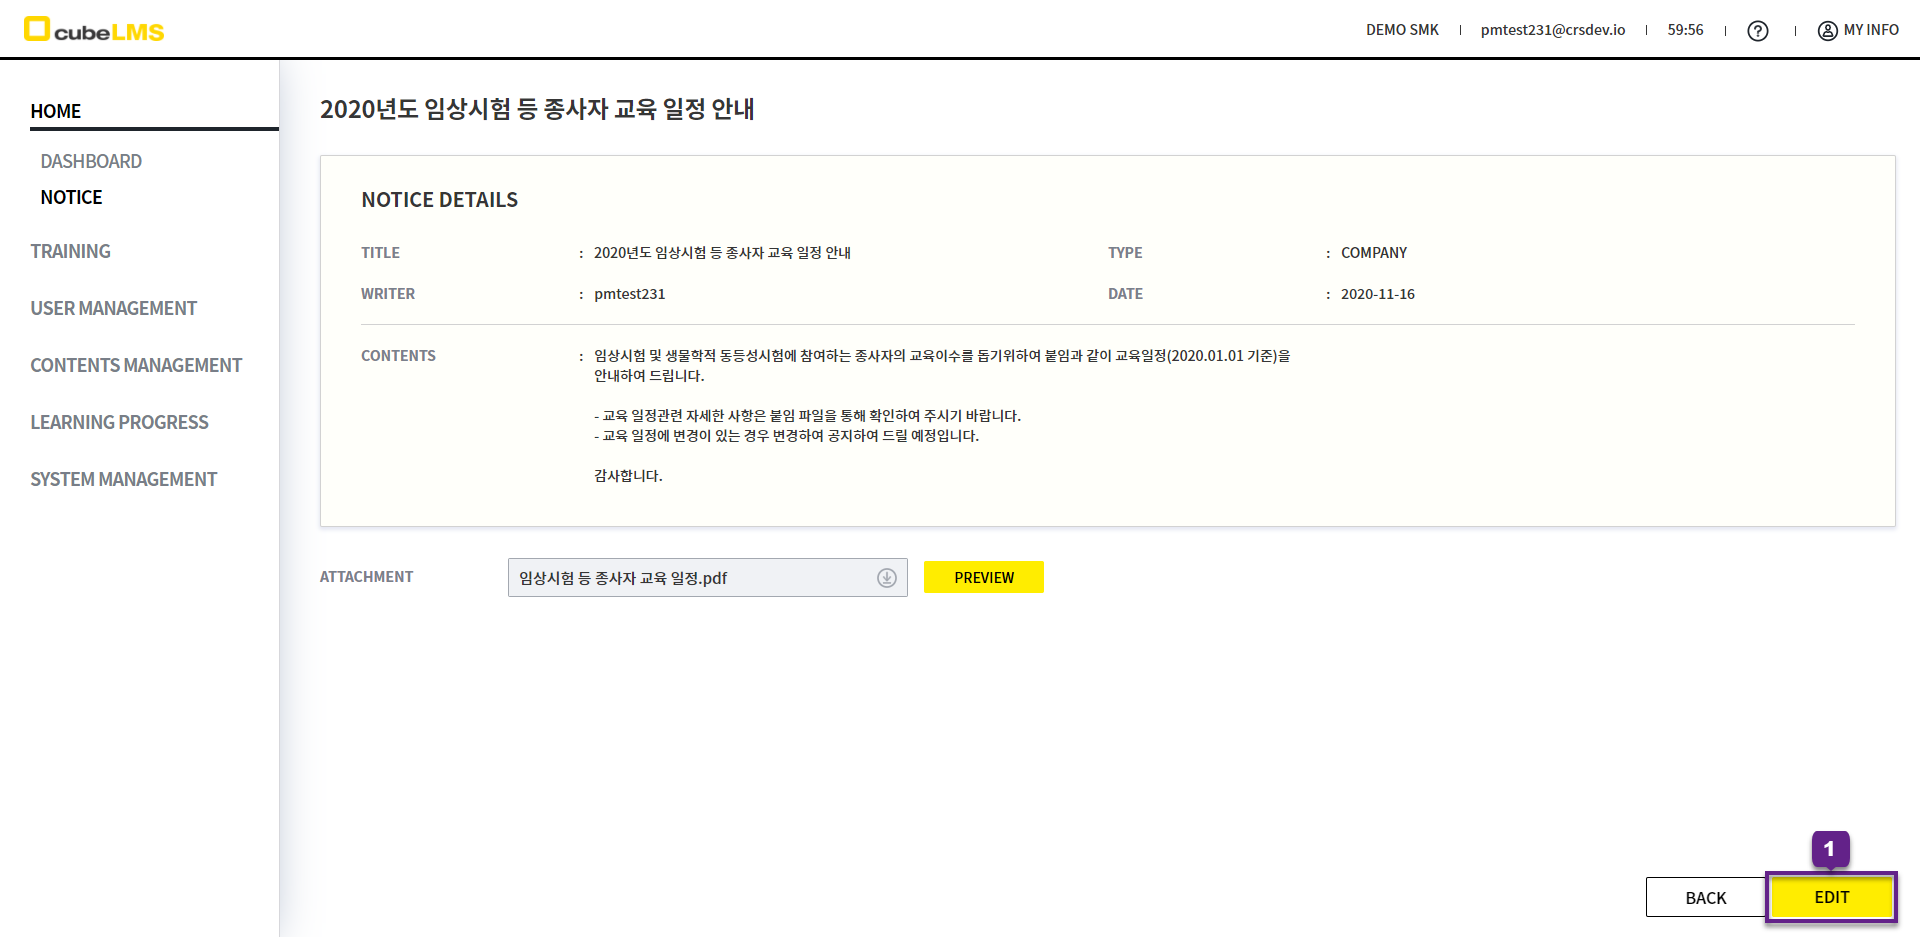
Task: Download the attachment using the download icon
Action: tap(886, 578)
